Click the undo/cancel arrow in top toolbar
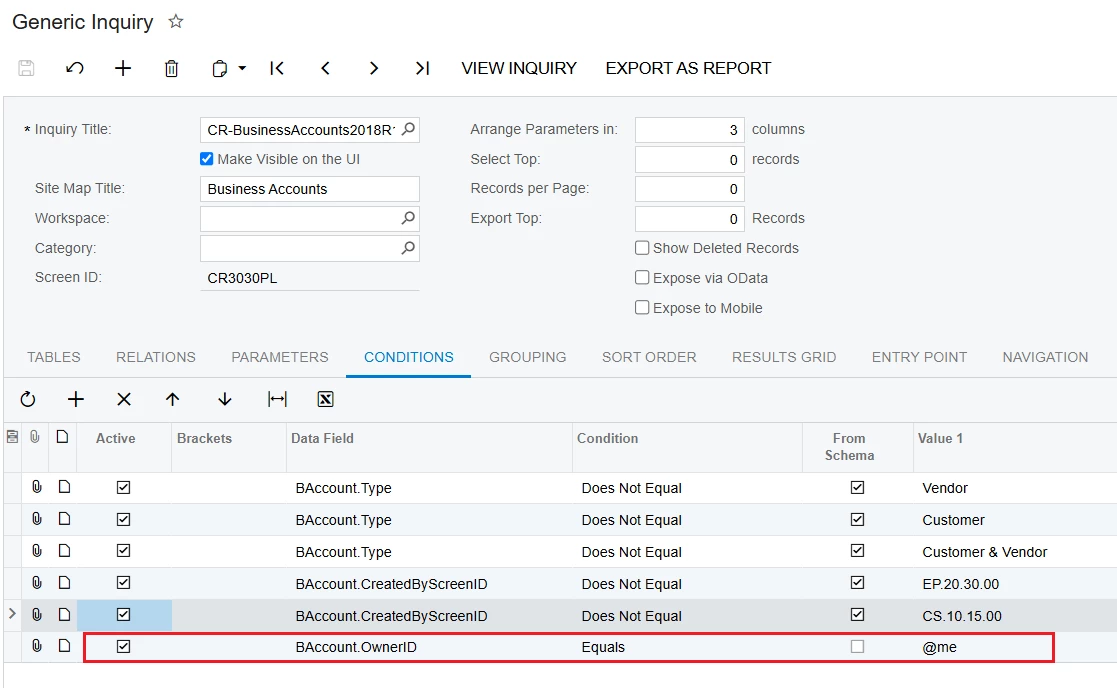The width and height of the screenshot is (1117, 688). (75, 68)
